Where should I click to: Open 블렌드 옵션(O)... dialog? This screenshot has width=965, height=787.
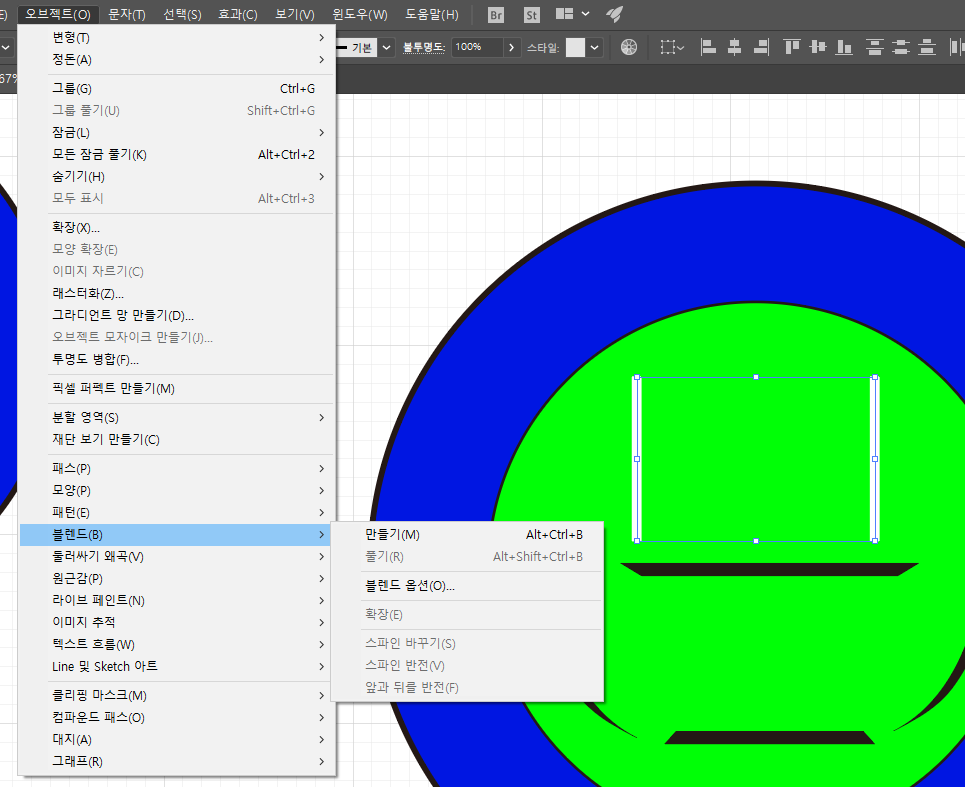pyautogui.click(x=467, y=586)
